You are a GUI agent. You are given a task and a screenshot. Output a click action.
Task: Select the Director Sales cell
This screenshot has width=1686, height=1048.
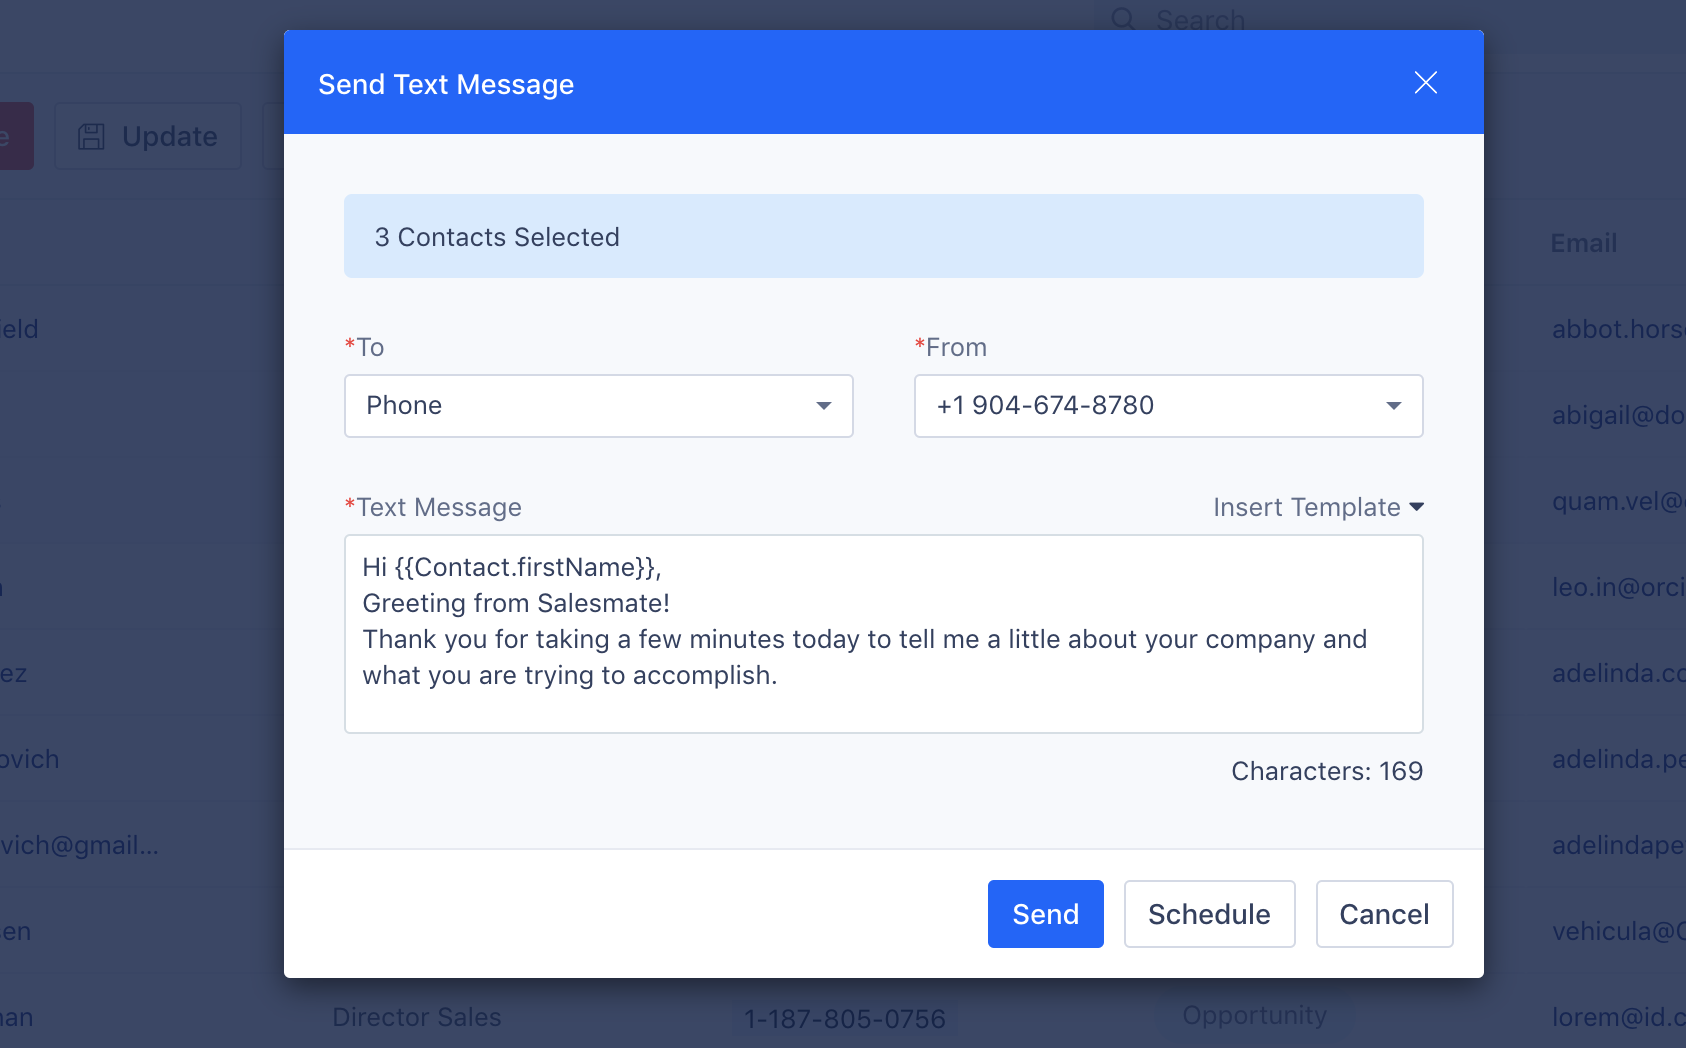pyautogui.click(x=416, y=1016)
